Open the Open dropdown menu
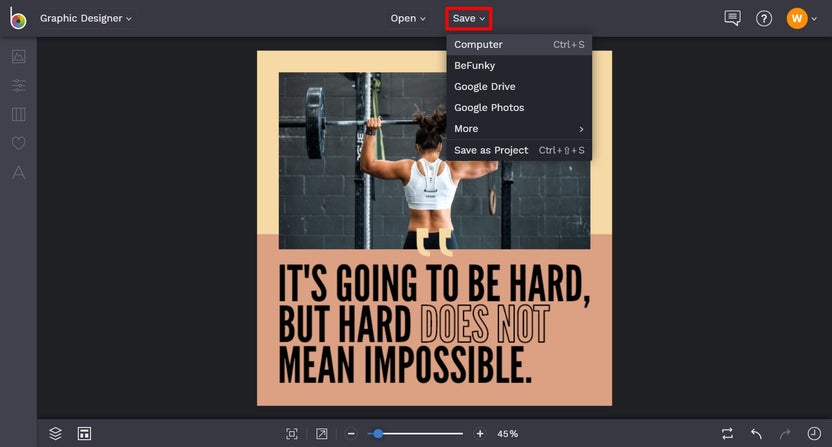Image resolution: width=832 pixels, height=447 pixels. [x=408, y=19]
